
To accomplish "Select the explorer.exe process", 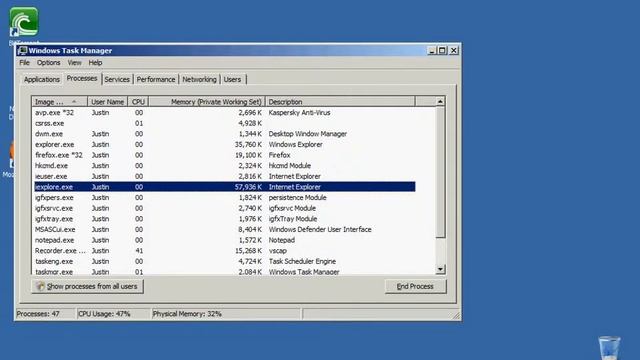I will [224, 144].
